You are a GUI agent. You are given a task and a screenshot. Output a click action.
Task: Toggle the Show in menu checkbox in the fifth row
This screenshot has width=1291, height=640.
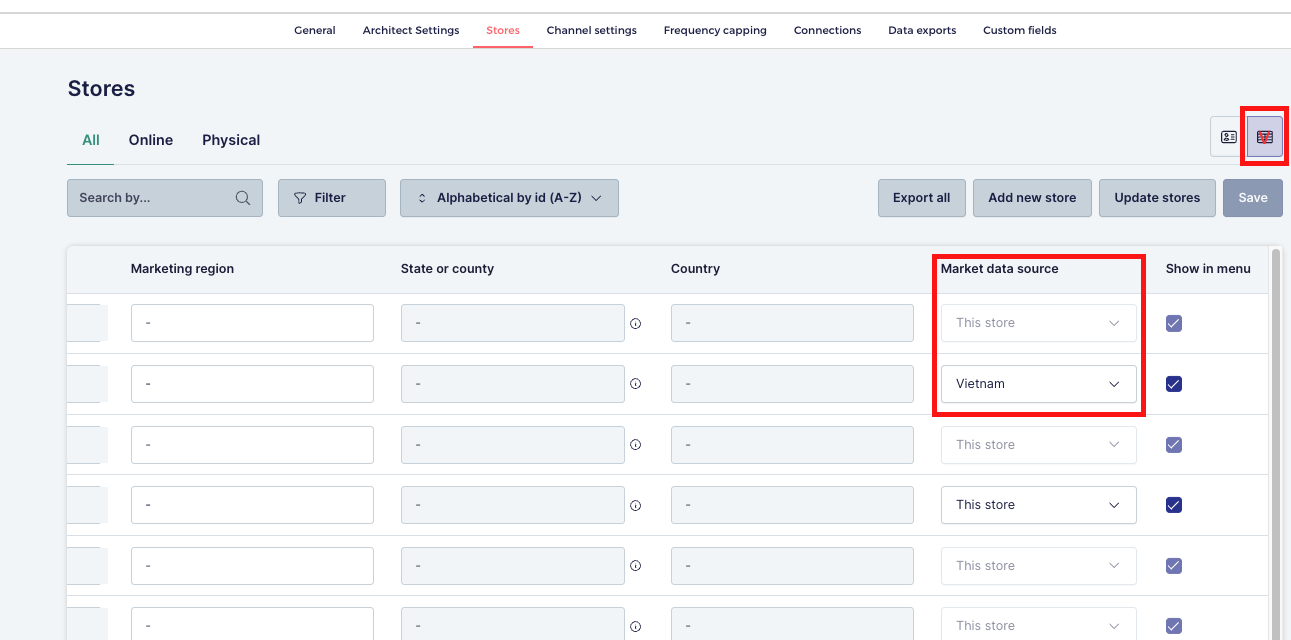(x=1174, y=566)
